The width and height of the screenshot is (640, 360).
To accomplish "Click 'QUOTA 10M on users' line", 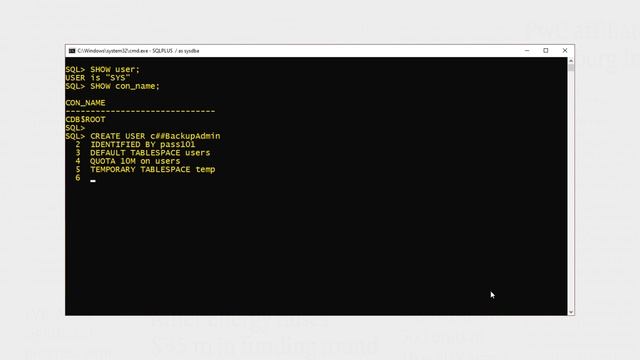I will click(x=135, y=161).
